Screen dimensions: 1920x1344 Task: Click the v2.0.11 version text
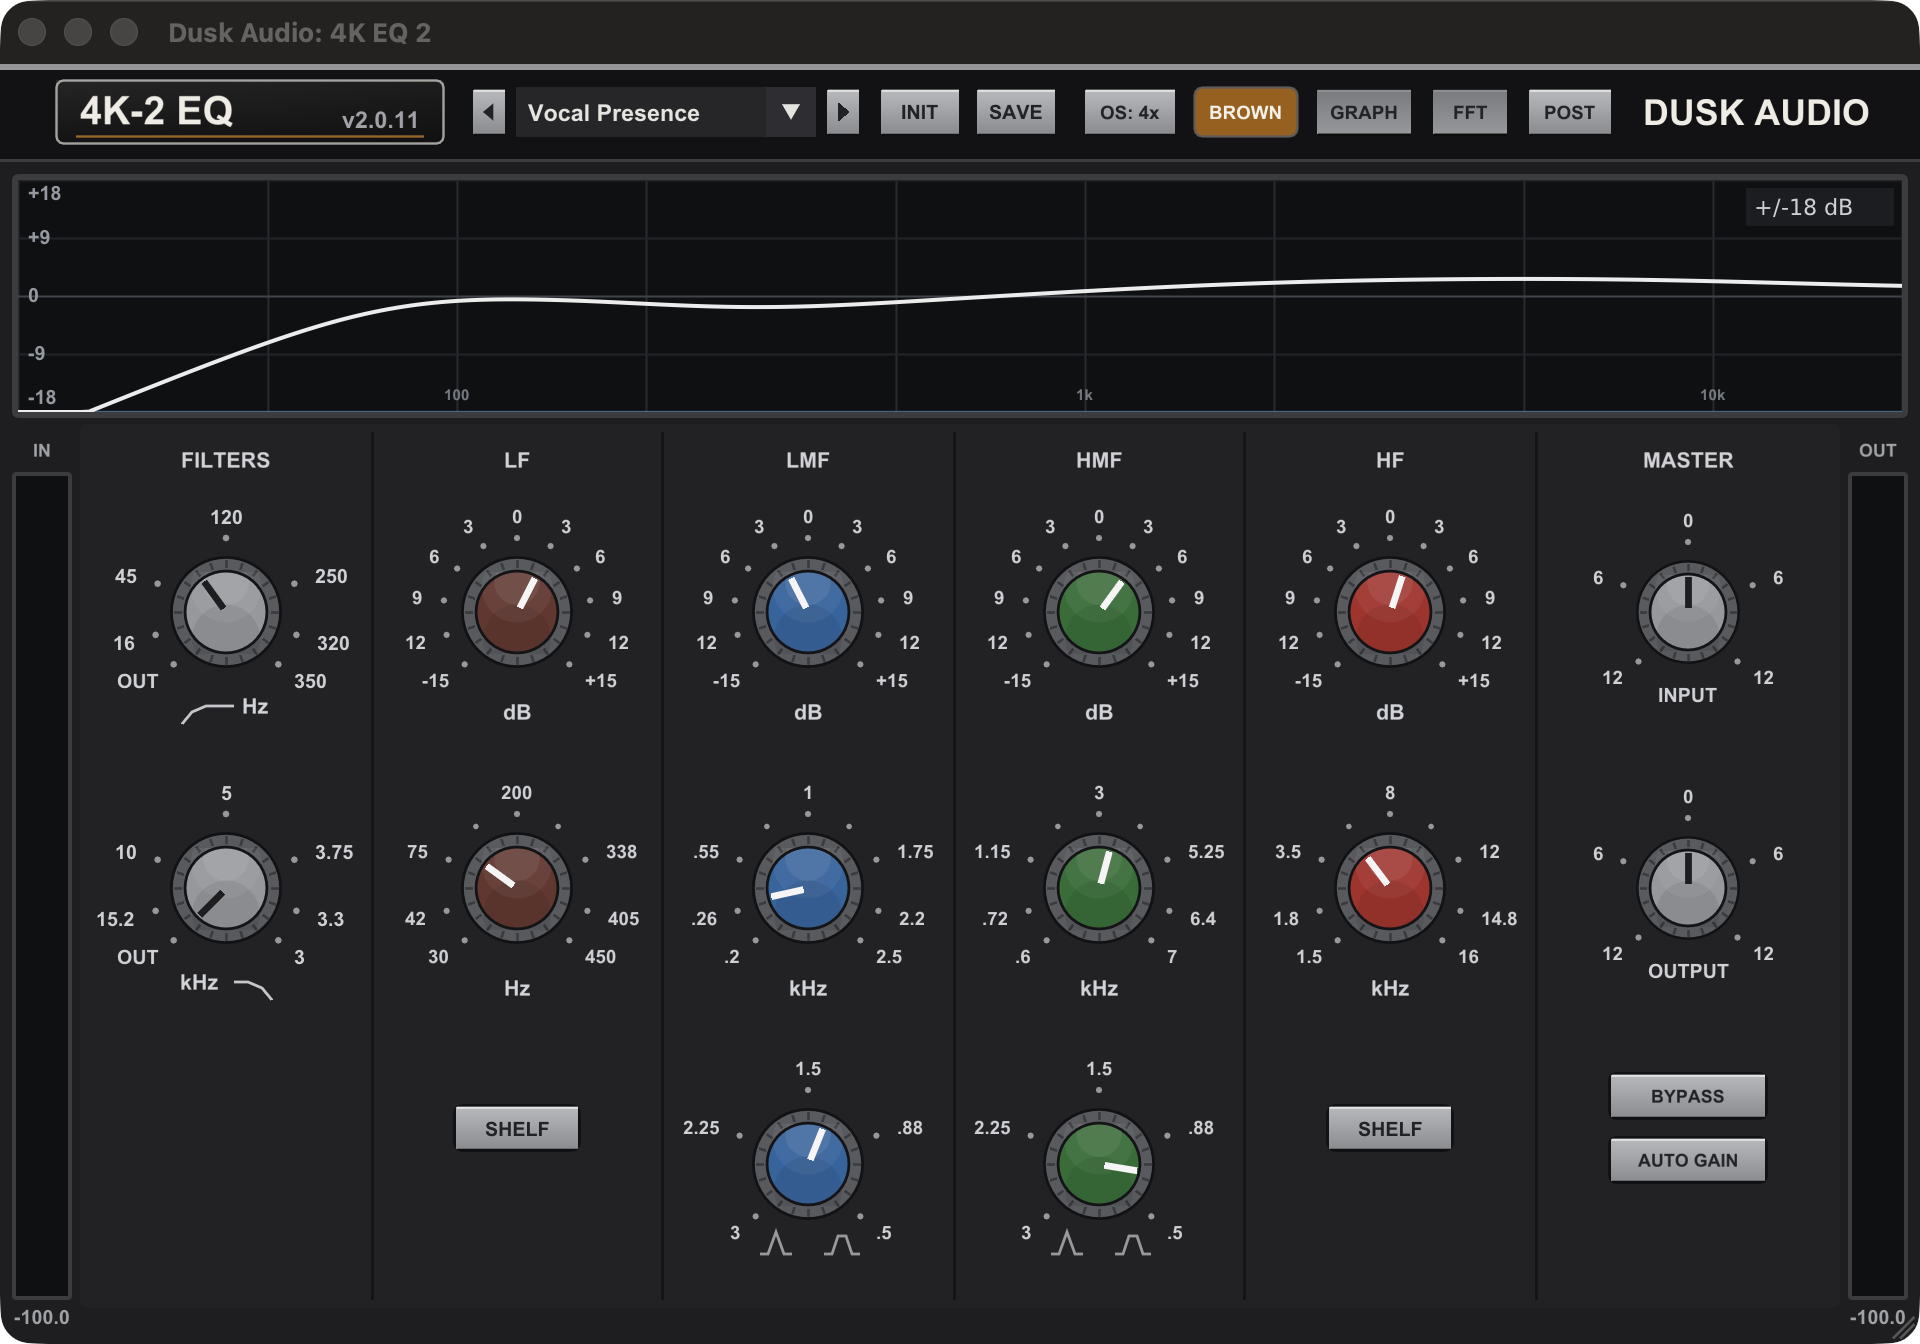(x=380, y=120)
